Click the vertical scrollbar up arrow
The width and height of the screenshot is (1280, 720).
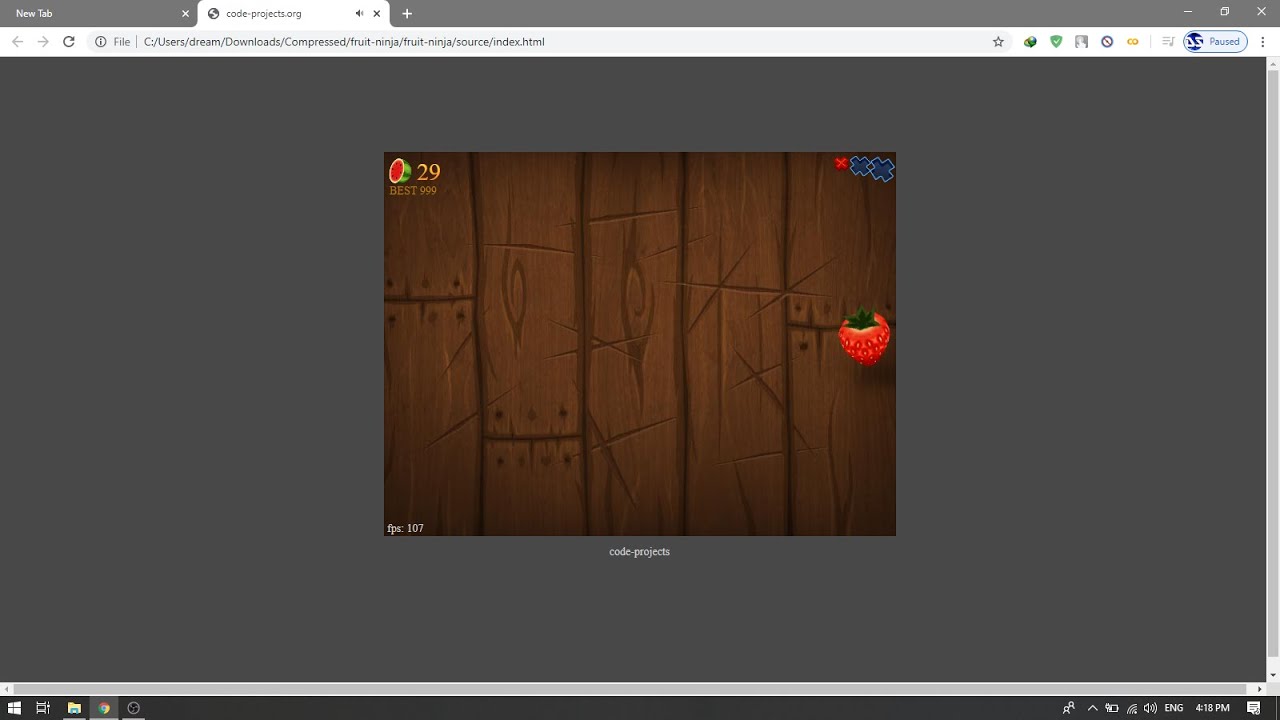click(1273, 63)
